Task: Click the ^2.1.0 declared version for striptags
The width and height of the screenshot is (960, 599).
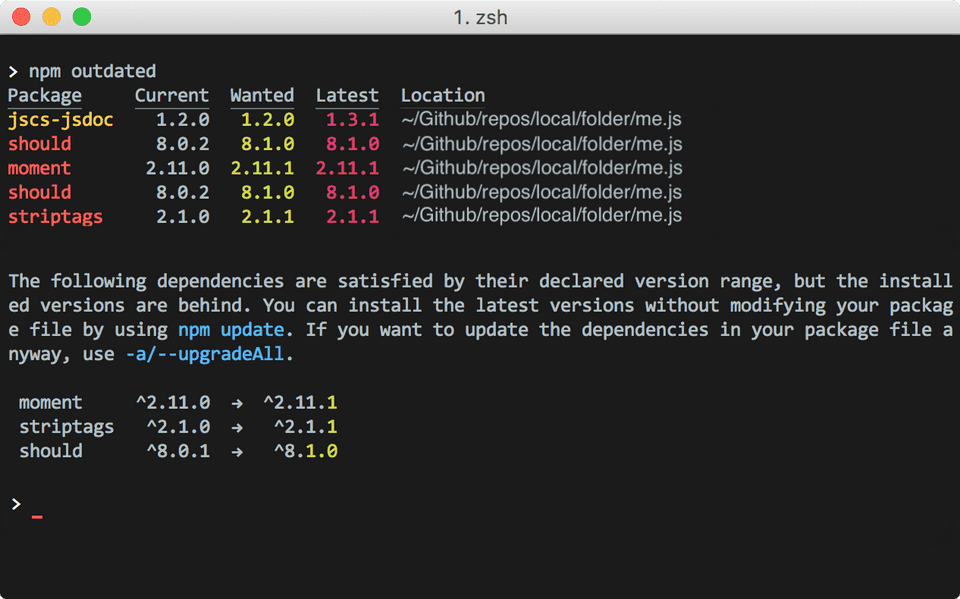Action: [178, 427]
